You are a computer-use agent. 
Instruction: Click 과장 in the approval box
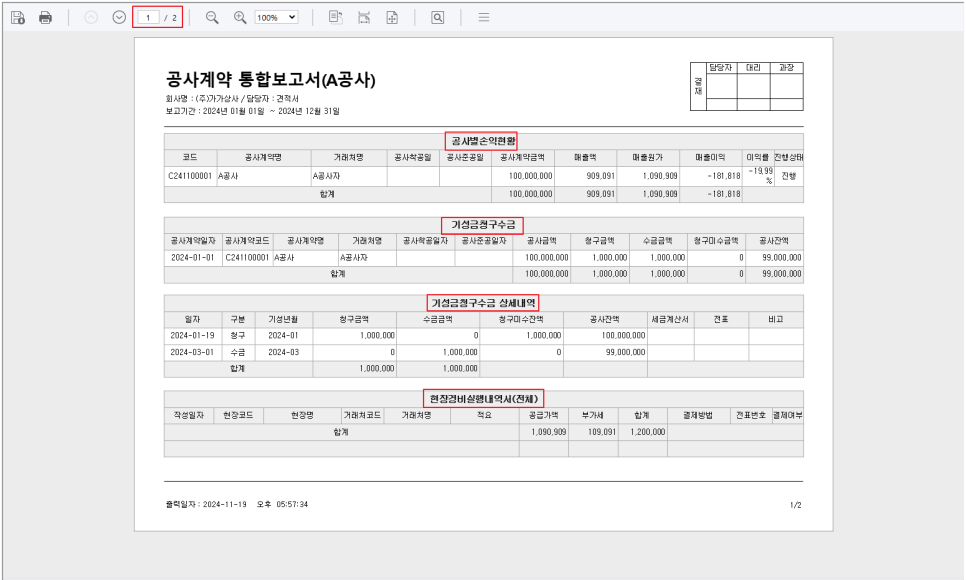pos(787,68)
